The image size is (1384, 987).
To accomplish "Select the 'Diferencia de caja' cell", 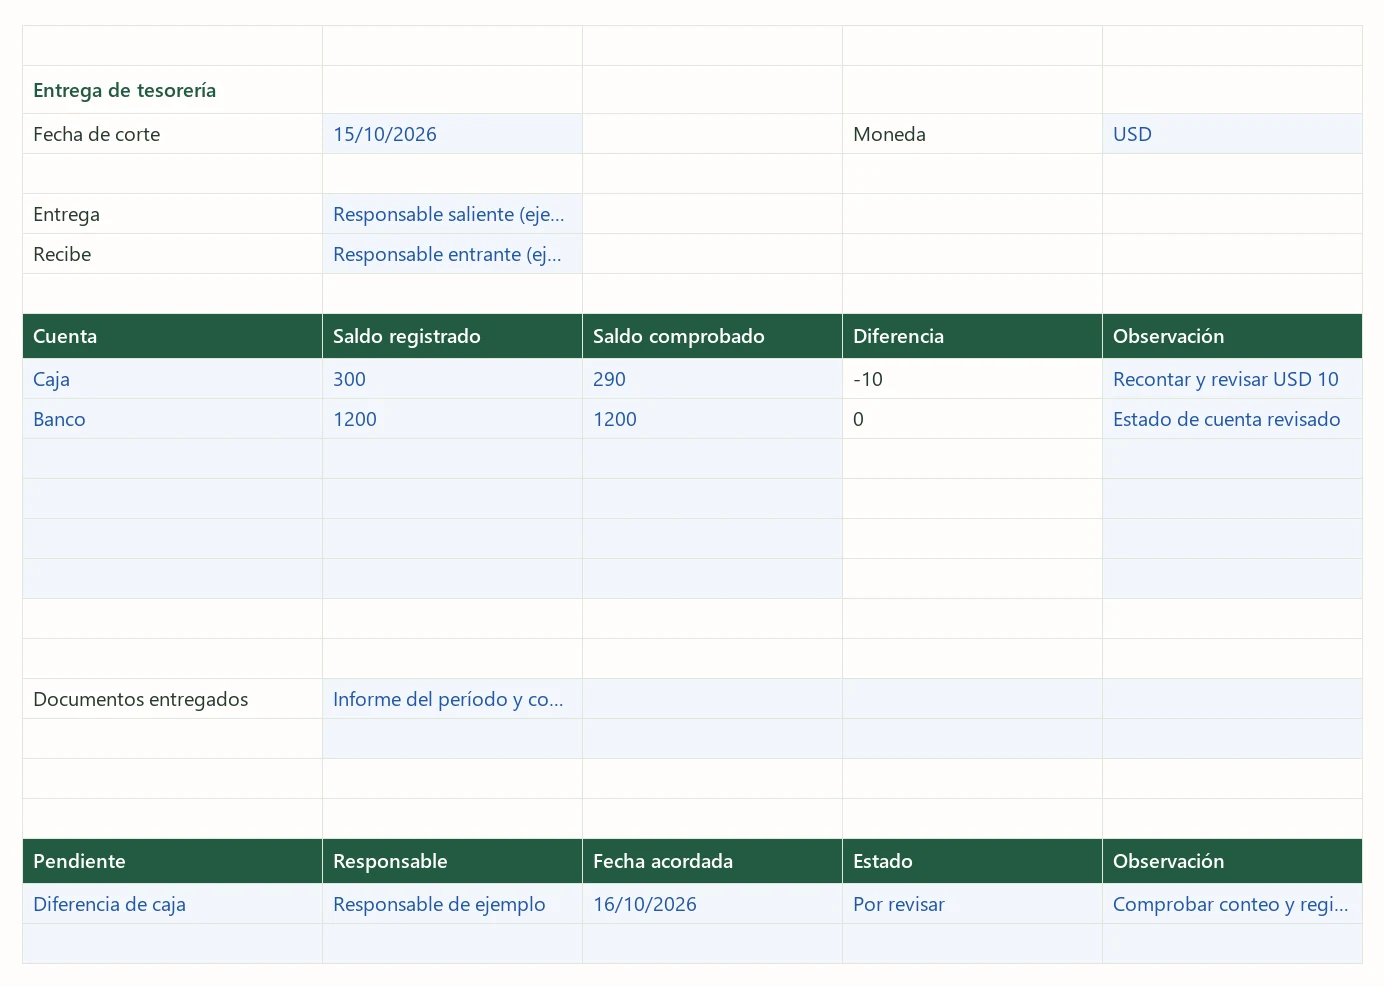I will (x=172, y=904).
